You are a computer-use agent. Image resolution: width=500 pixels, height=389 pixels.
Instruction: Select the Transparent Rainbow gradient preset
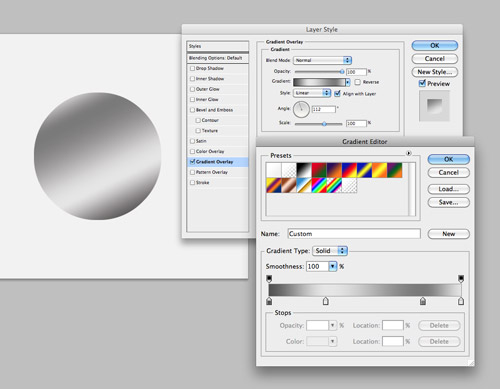[x=334, y=185]
